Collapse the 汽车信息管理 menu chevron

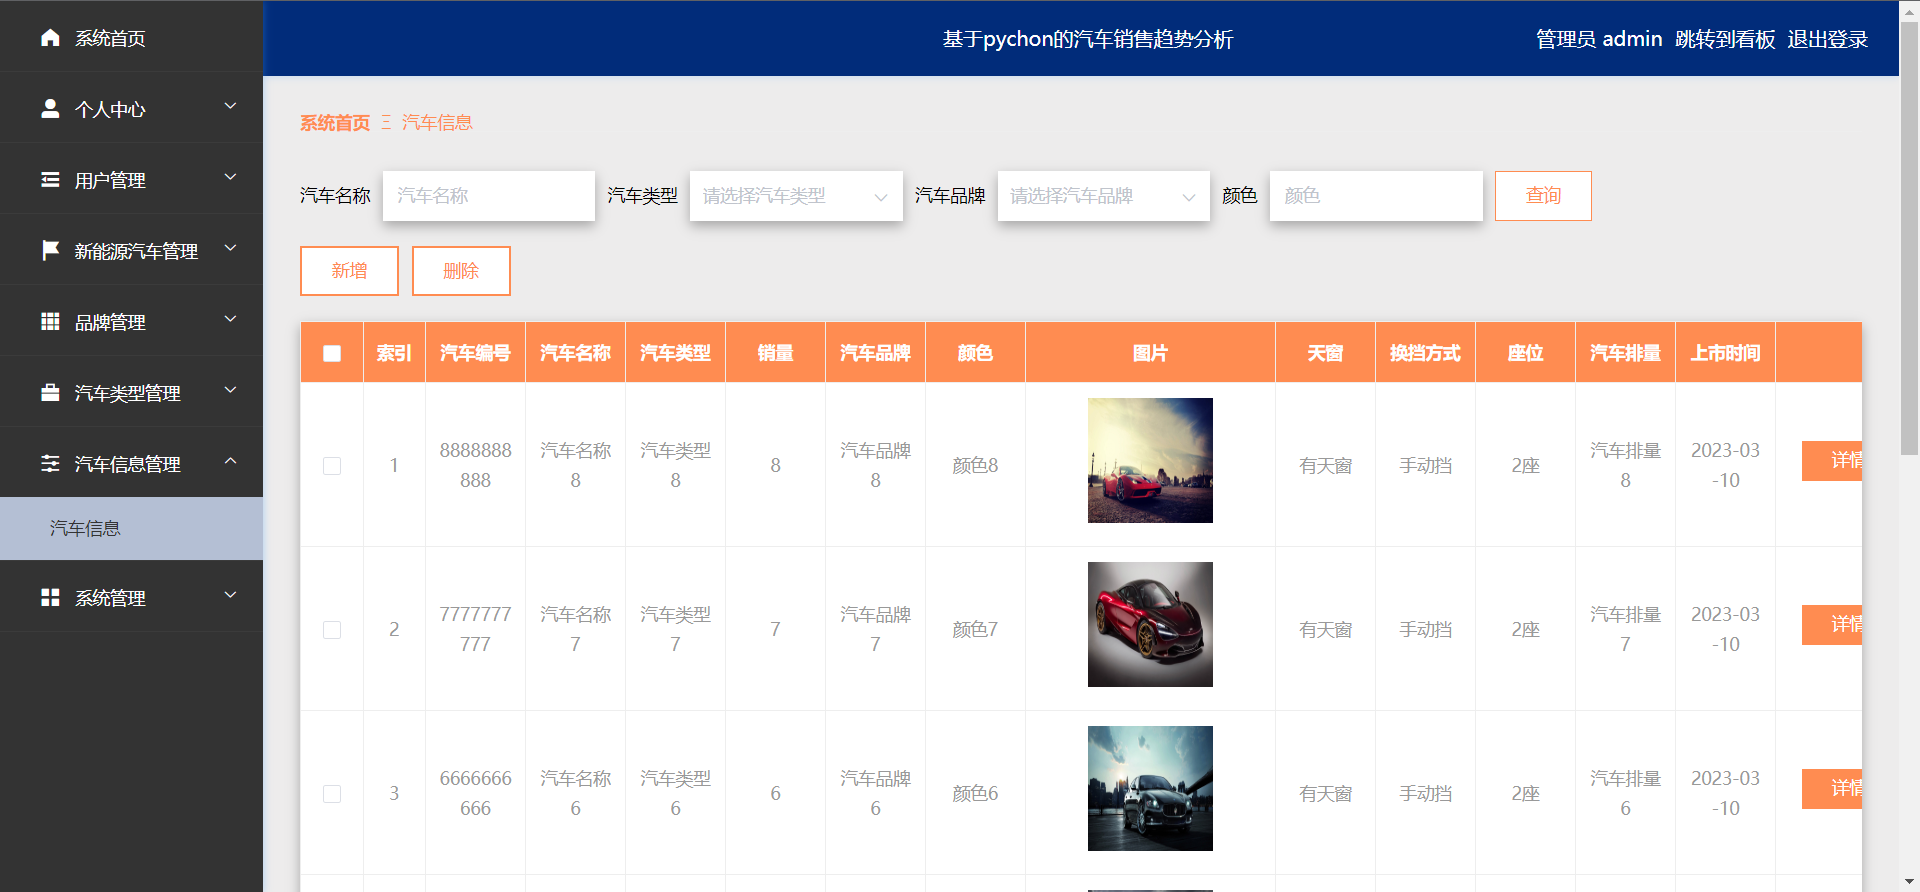pos(230,461)
